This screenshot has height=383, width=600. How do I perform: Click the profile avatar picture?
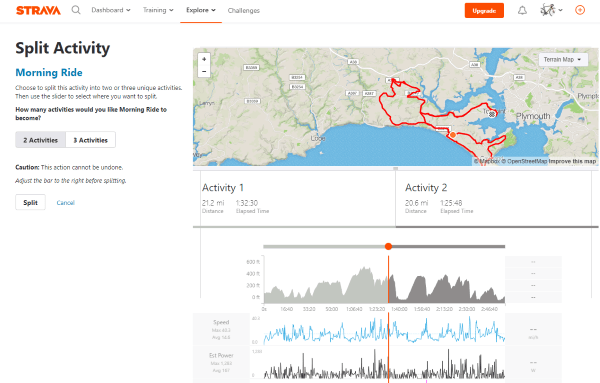tap(548, 10)
